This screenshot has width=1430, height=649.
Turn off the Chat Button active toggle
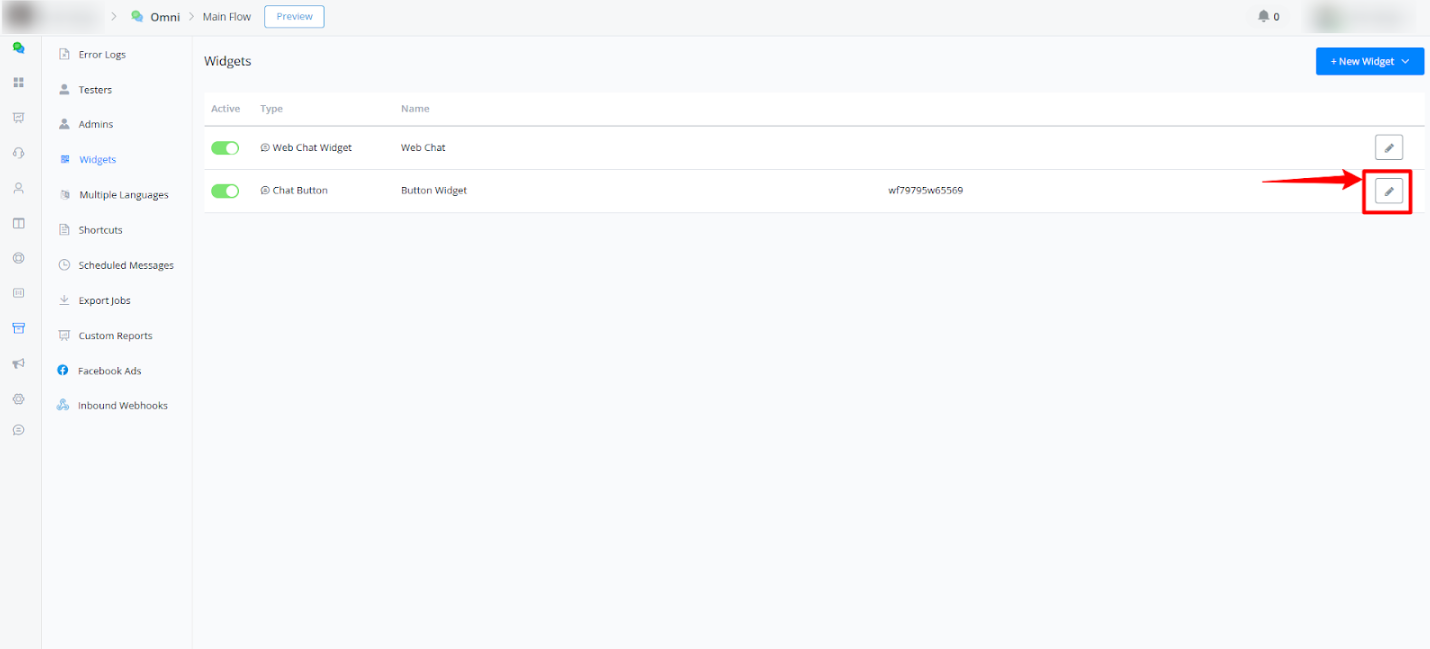pyautogui.click(x=225, y=191)
